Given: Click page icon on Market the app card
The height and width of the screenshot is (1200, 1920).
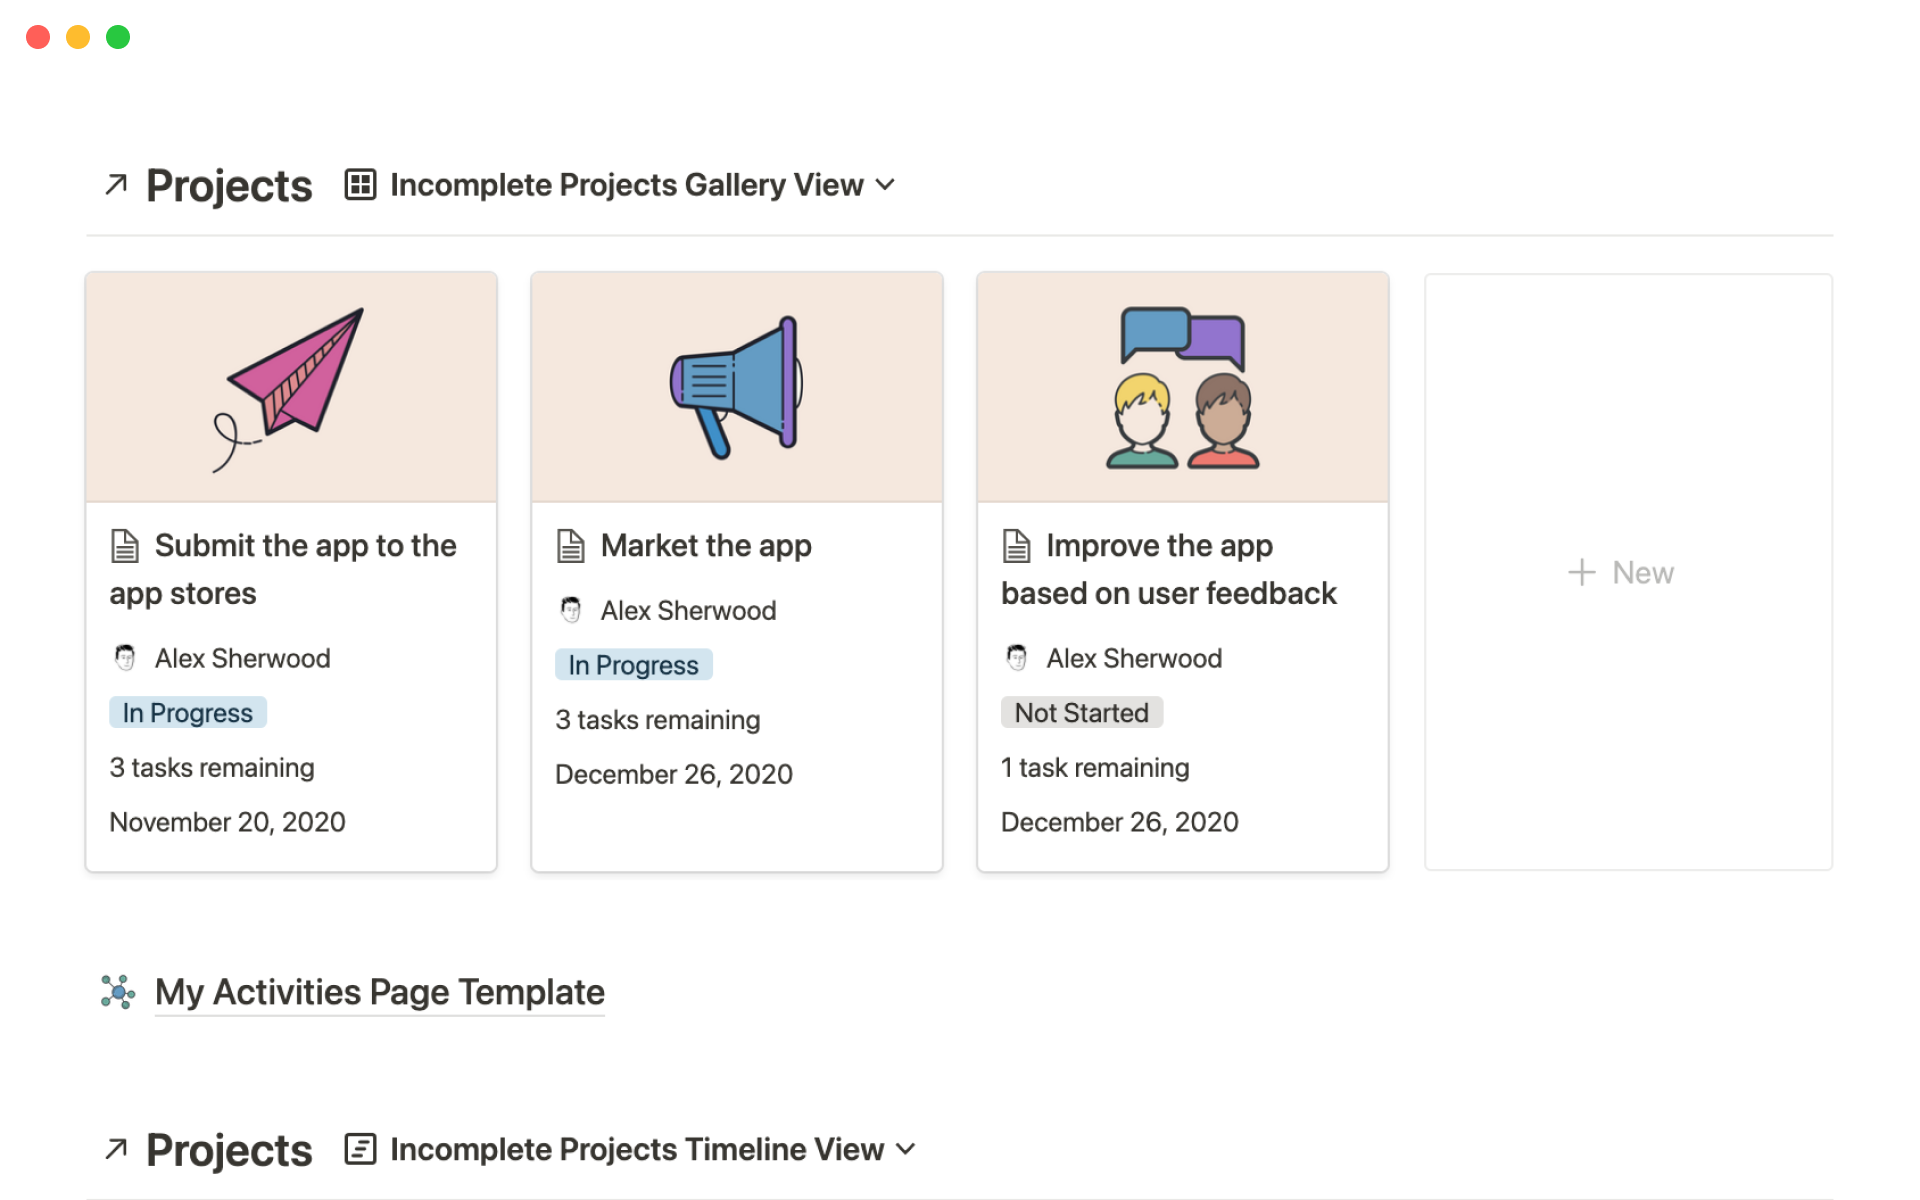Looking at the screenshot, I should [571, 546].
